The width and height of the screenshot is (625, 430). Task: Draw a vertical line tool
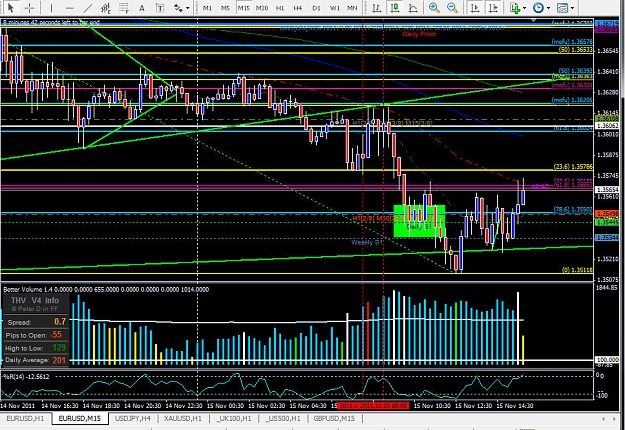(x=51, y=8)
